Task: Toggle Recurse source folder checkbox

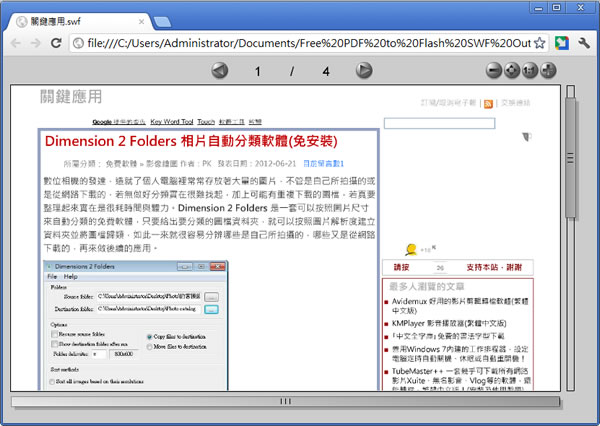Action: [54, 334]
